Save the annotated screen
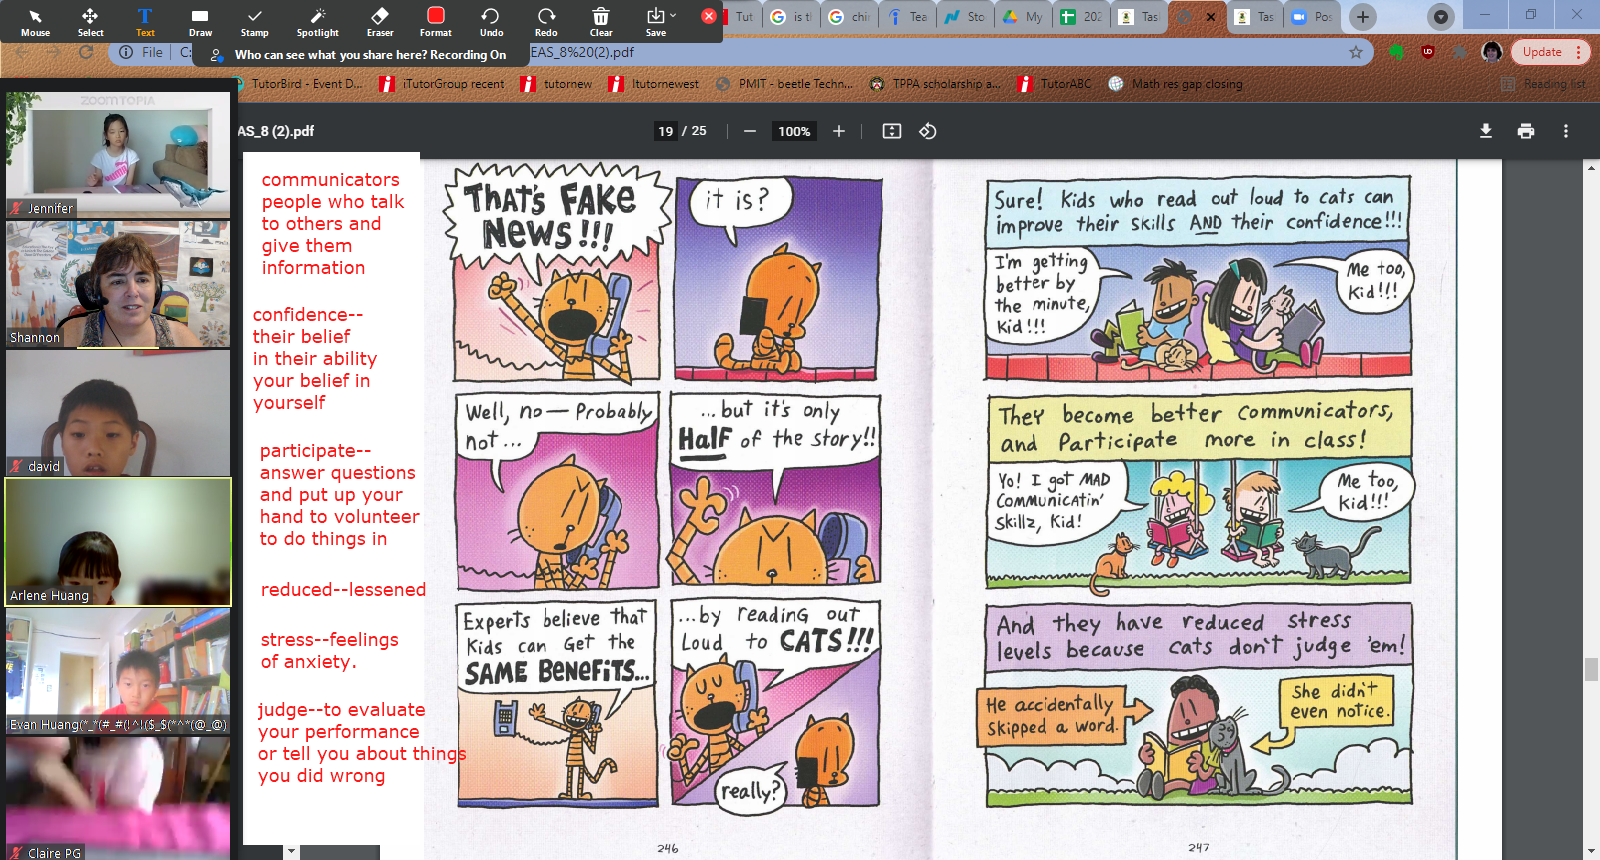 coord(655,22)
